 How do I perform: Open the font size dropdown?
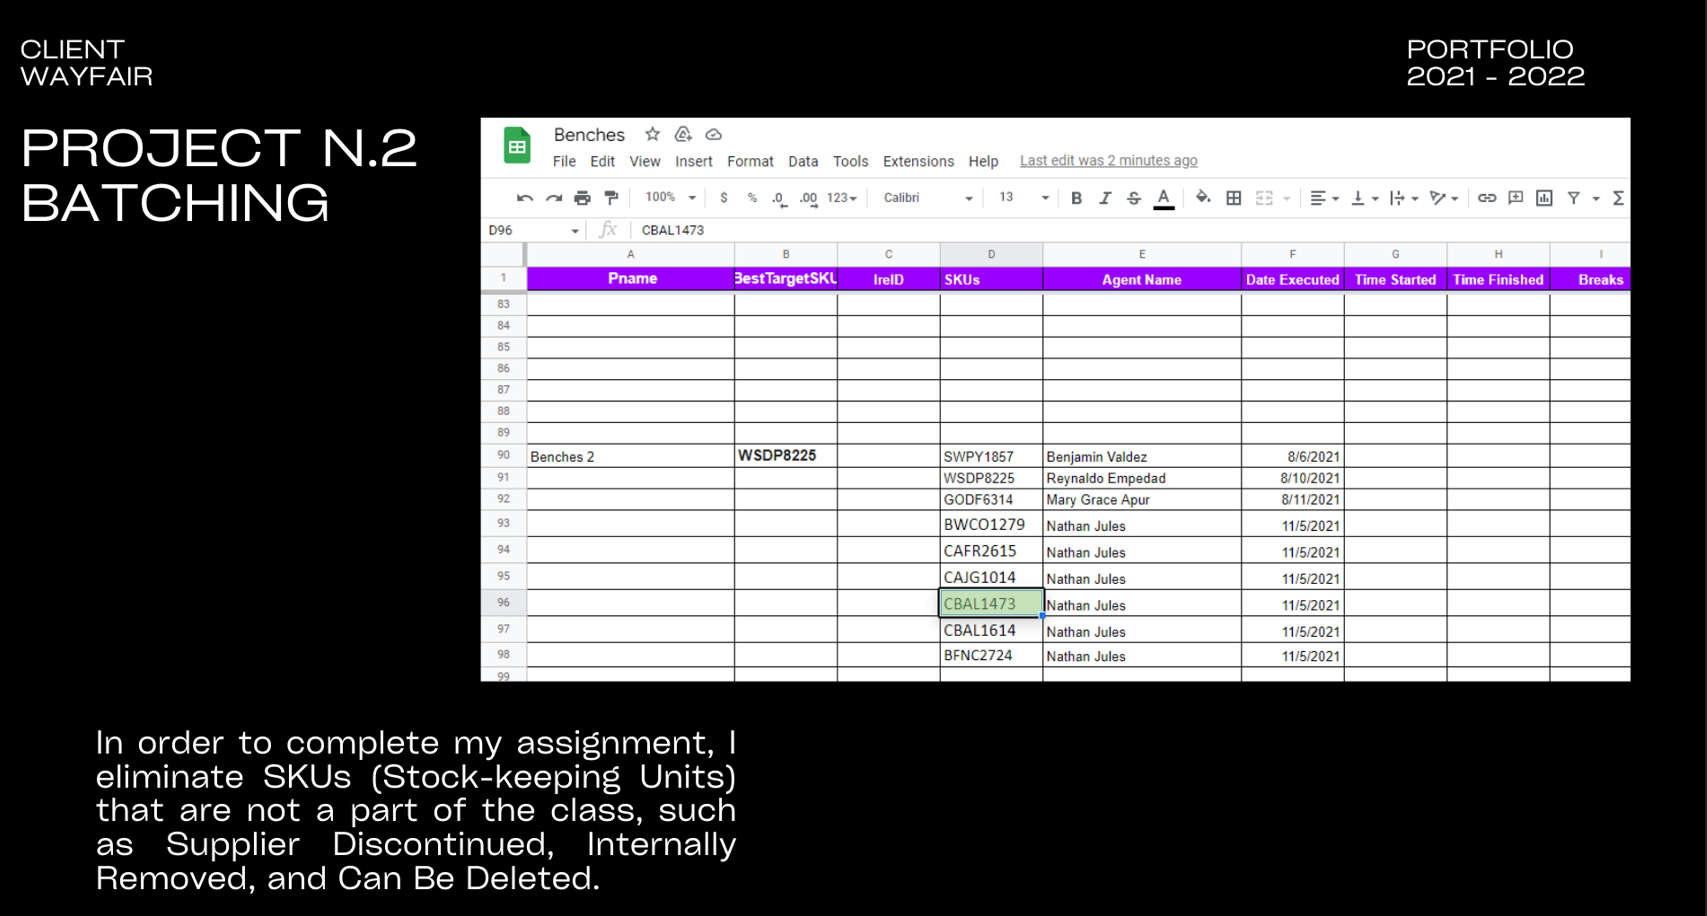click(x=1024, y=198)
